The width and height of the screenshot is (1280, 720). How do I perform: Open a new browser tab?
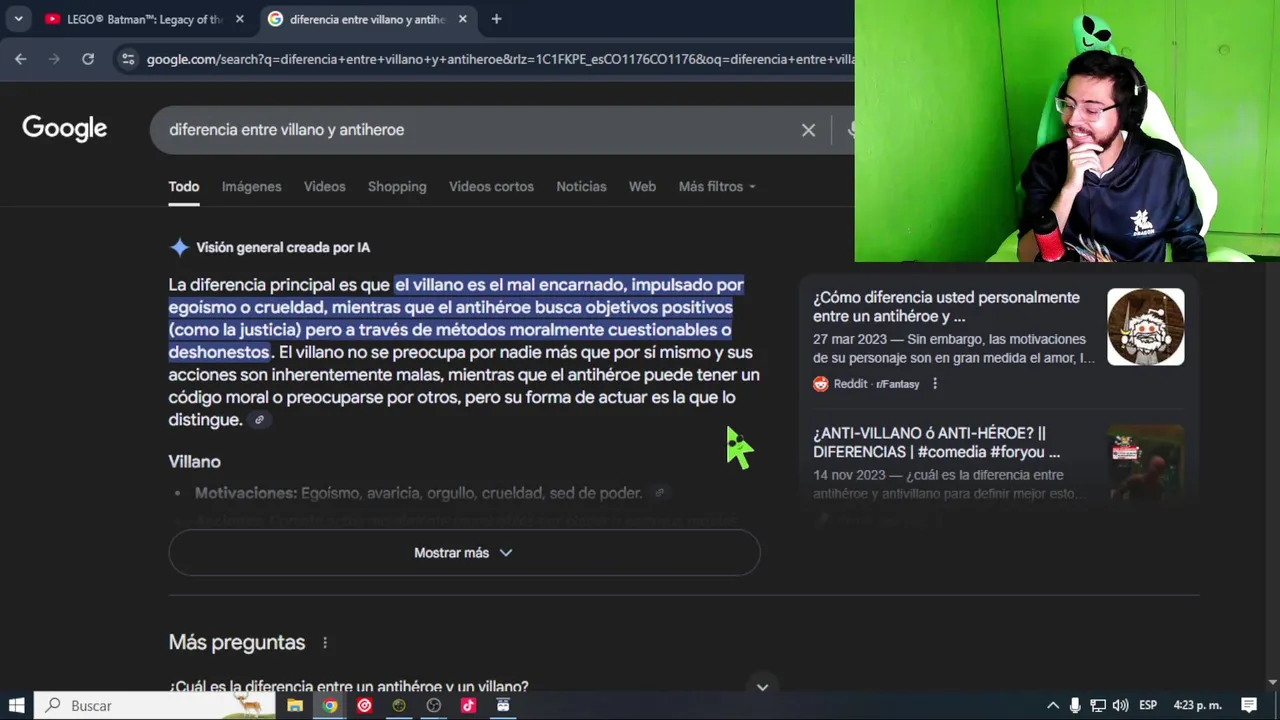tap(496, 19)
